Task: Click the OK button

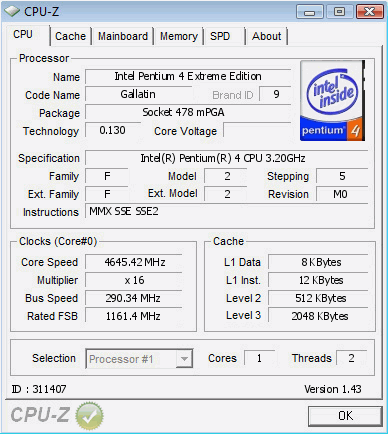Action: pyautogui.click(x=345, y=416)
